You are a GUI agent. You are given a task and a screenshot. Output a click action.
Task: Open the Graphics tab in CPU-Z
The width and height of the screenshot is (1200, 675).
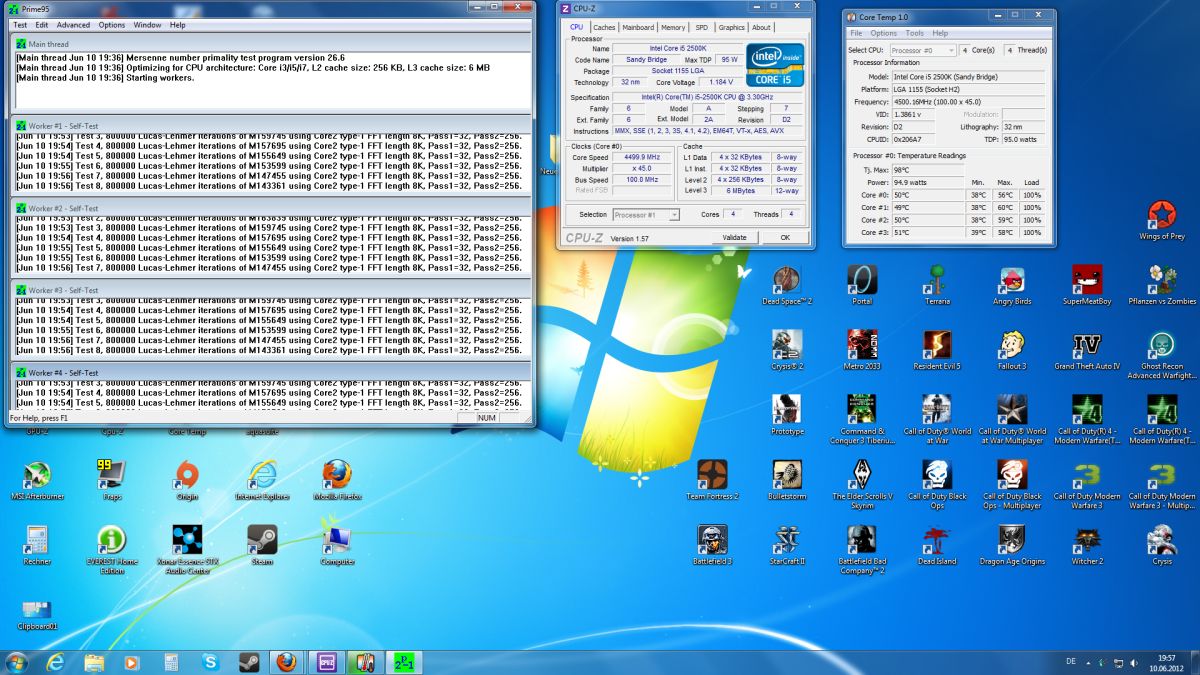click(x=732, y=27)
